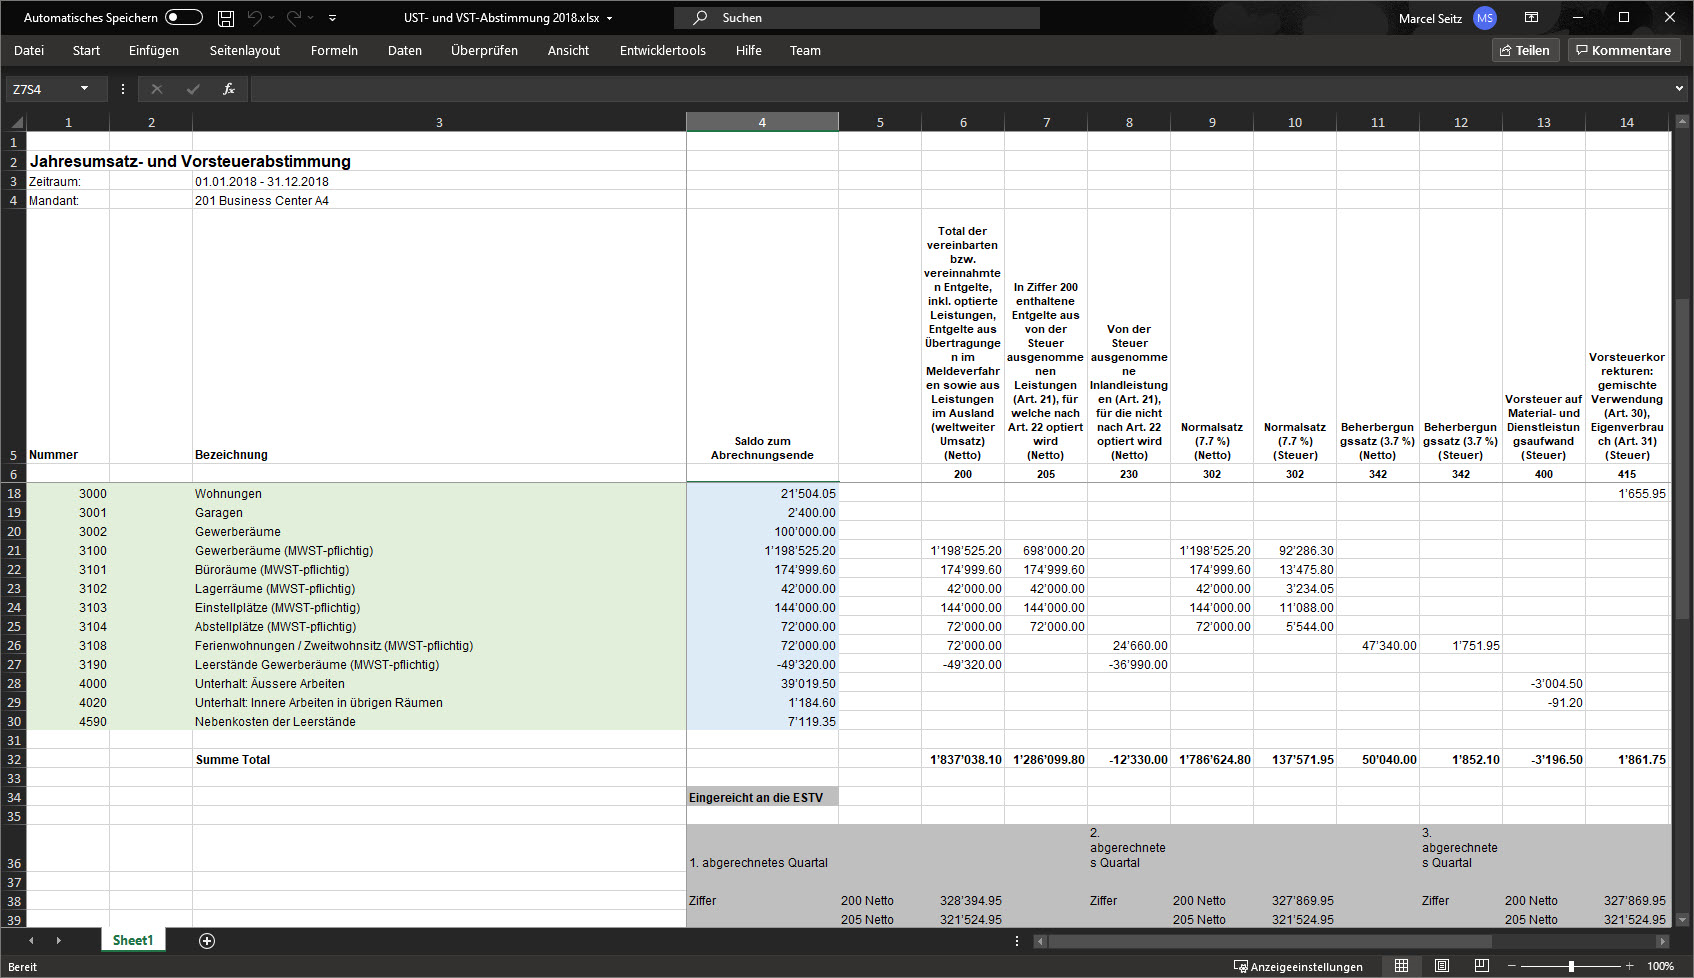Click the Suchen search box
The width and height of the screenshot is (1694, 978).
point(857,18)
